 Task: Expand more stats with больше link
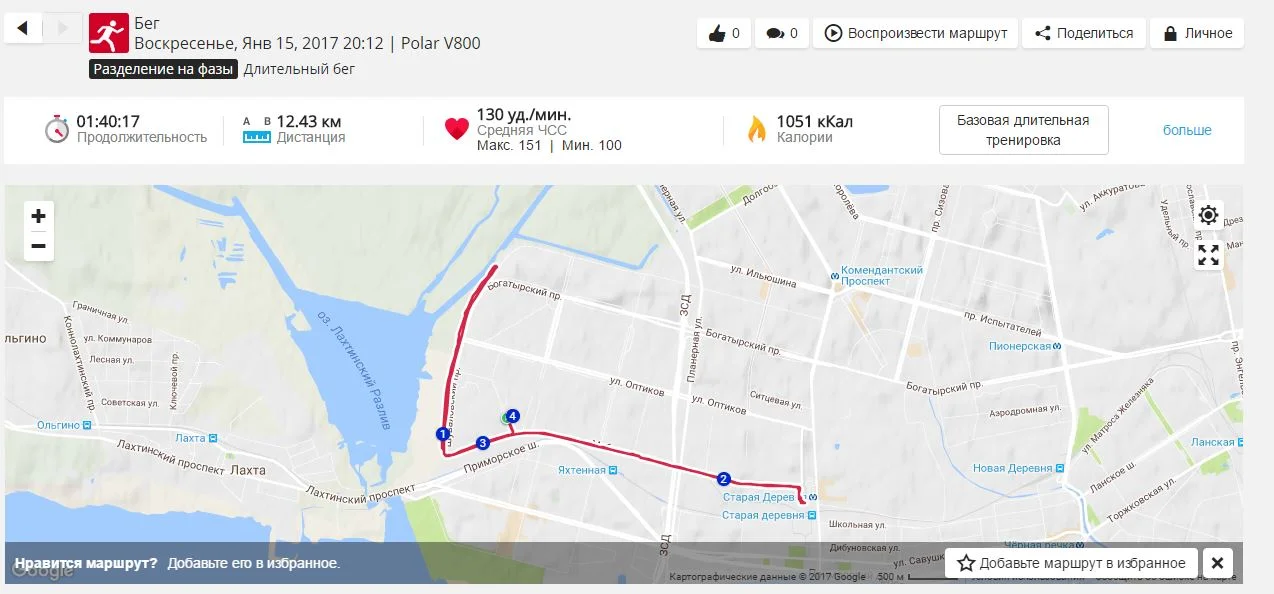pos(1187,130)
